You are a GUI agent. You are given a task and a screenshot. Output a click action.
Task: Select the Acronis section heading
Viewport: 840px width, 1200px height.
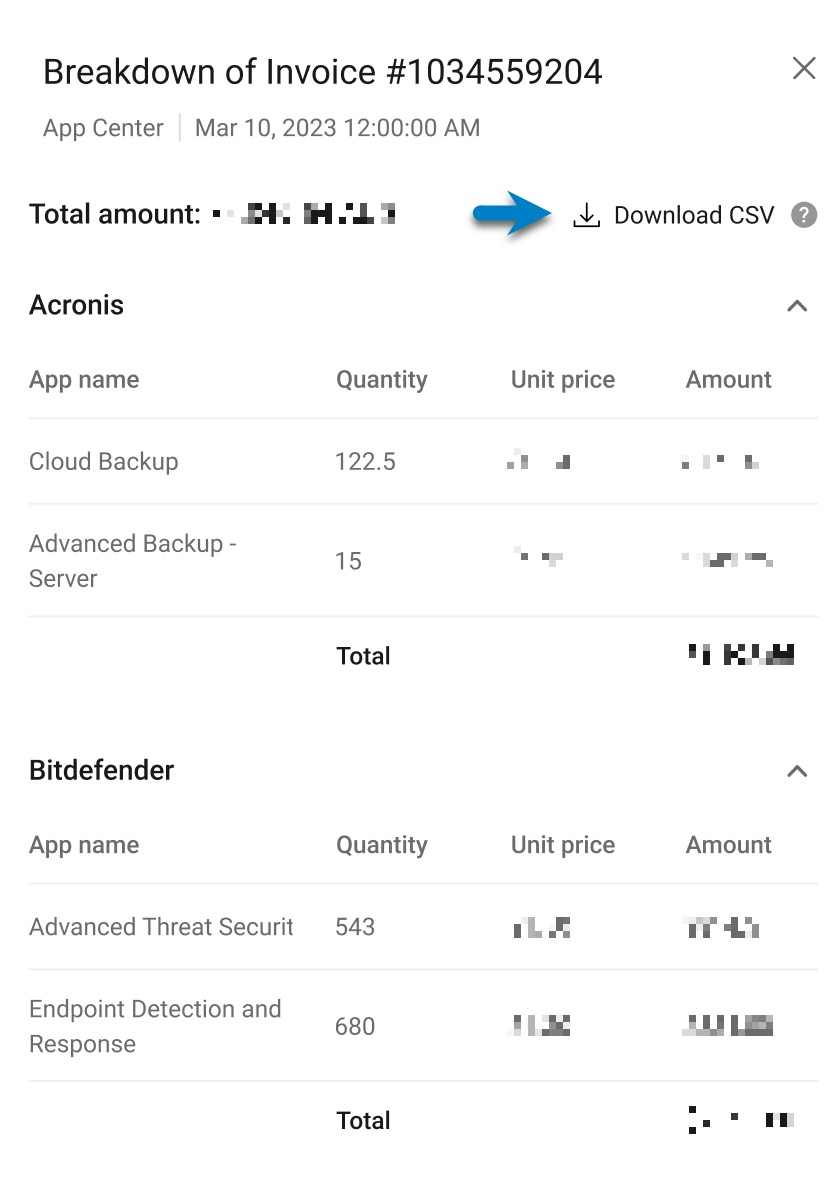point(77,305)
